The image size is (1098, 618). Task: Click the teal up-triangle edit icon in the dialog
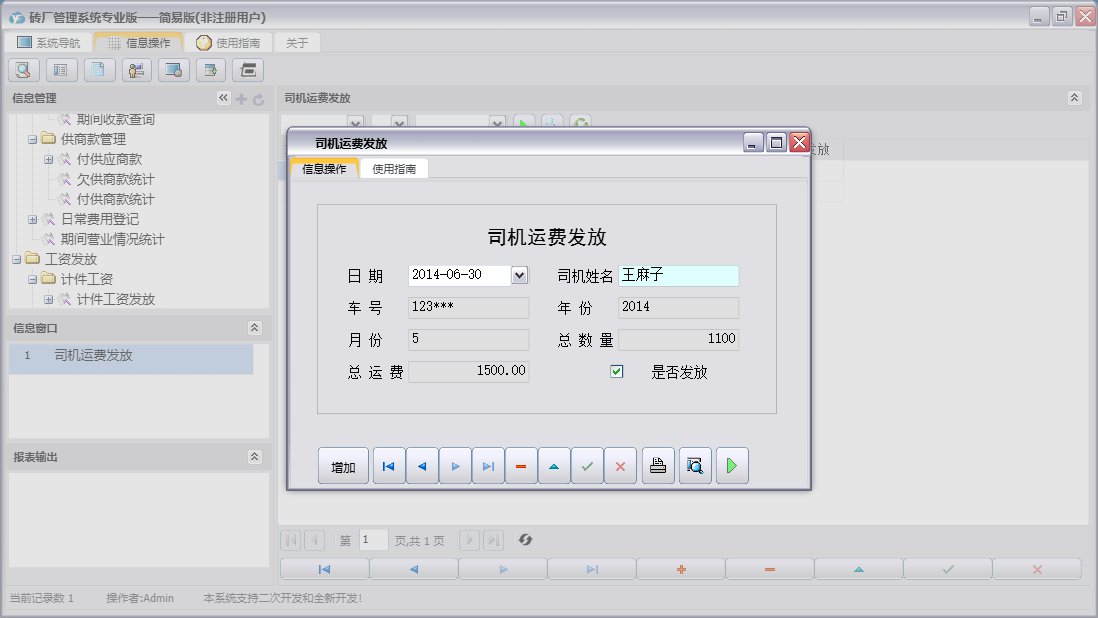coord(554,466)
